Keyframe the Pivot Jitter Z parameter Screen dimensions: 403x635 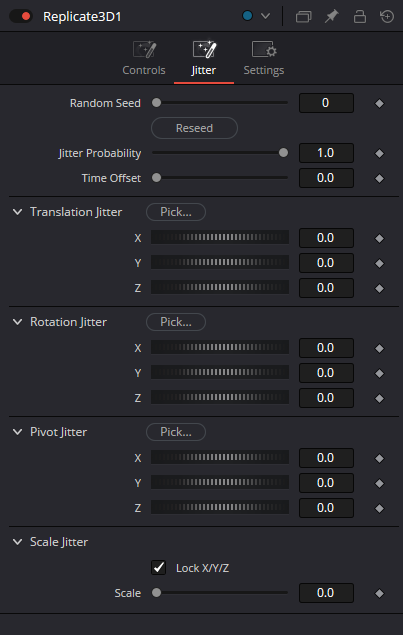coord(380,509)
